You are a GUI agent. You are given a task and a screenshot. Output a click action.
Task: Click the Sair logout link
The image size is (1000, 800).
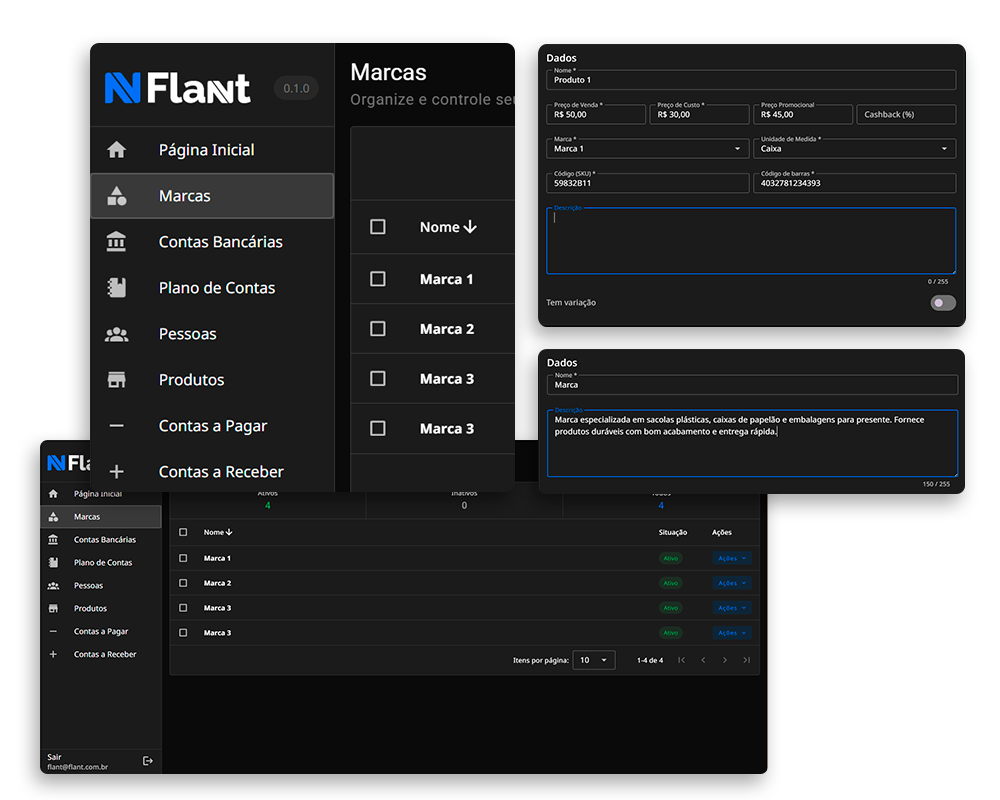(x=55, y=757)
